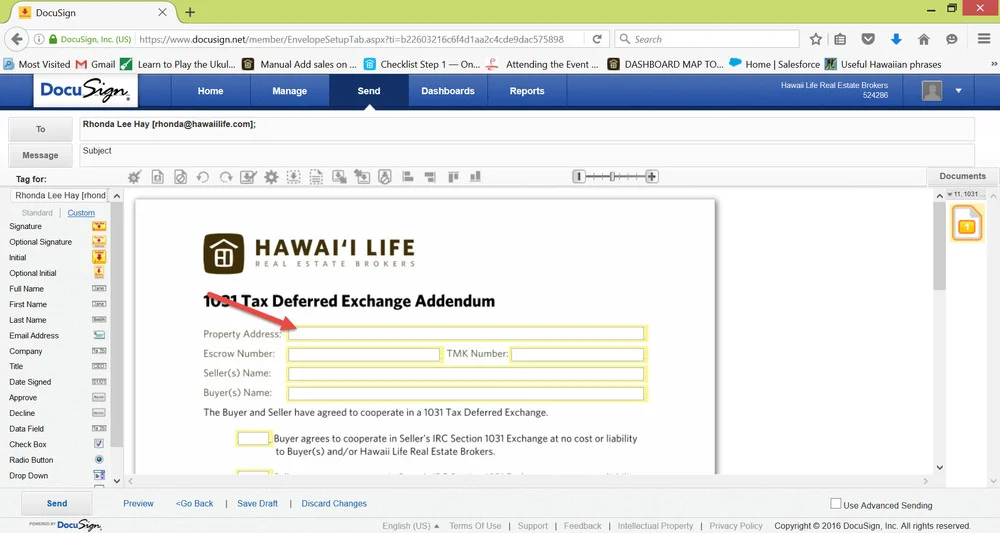Screen dimensions: 1000x533
Task: Click into the Property Address field
Action: pyautogui.click(x=466, y=333)
